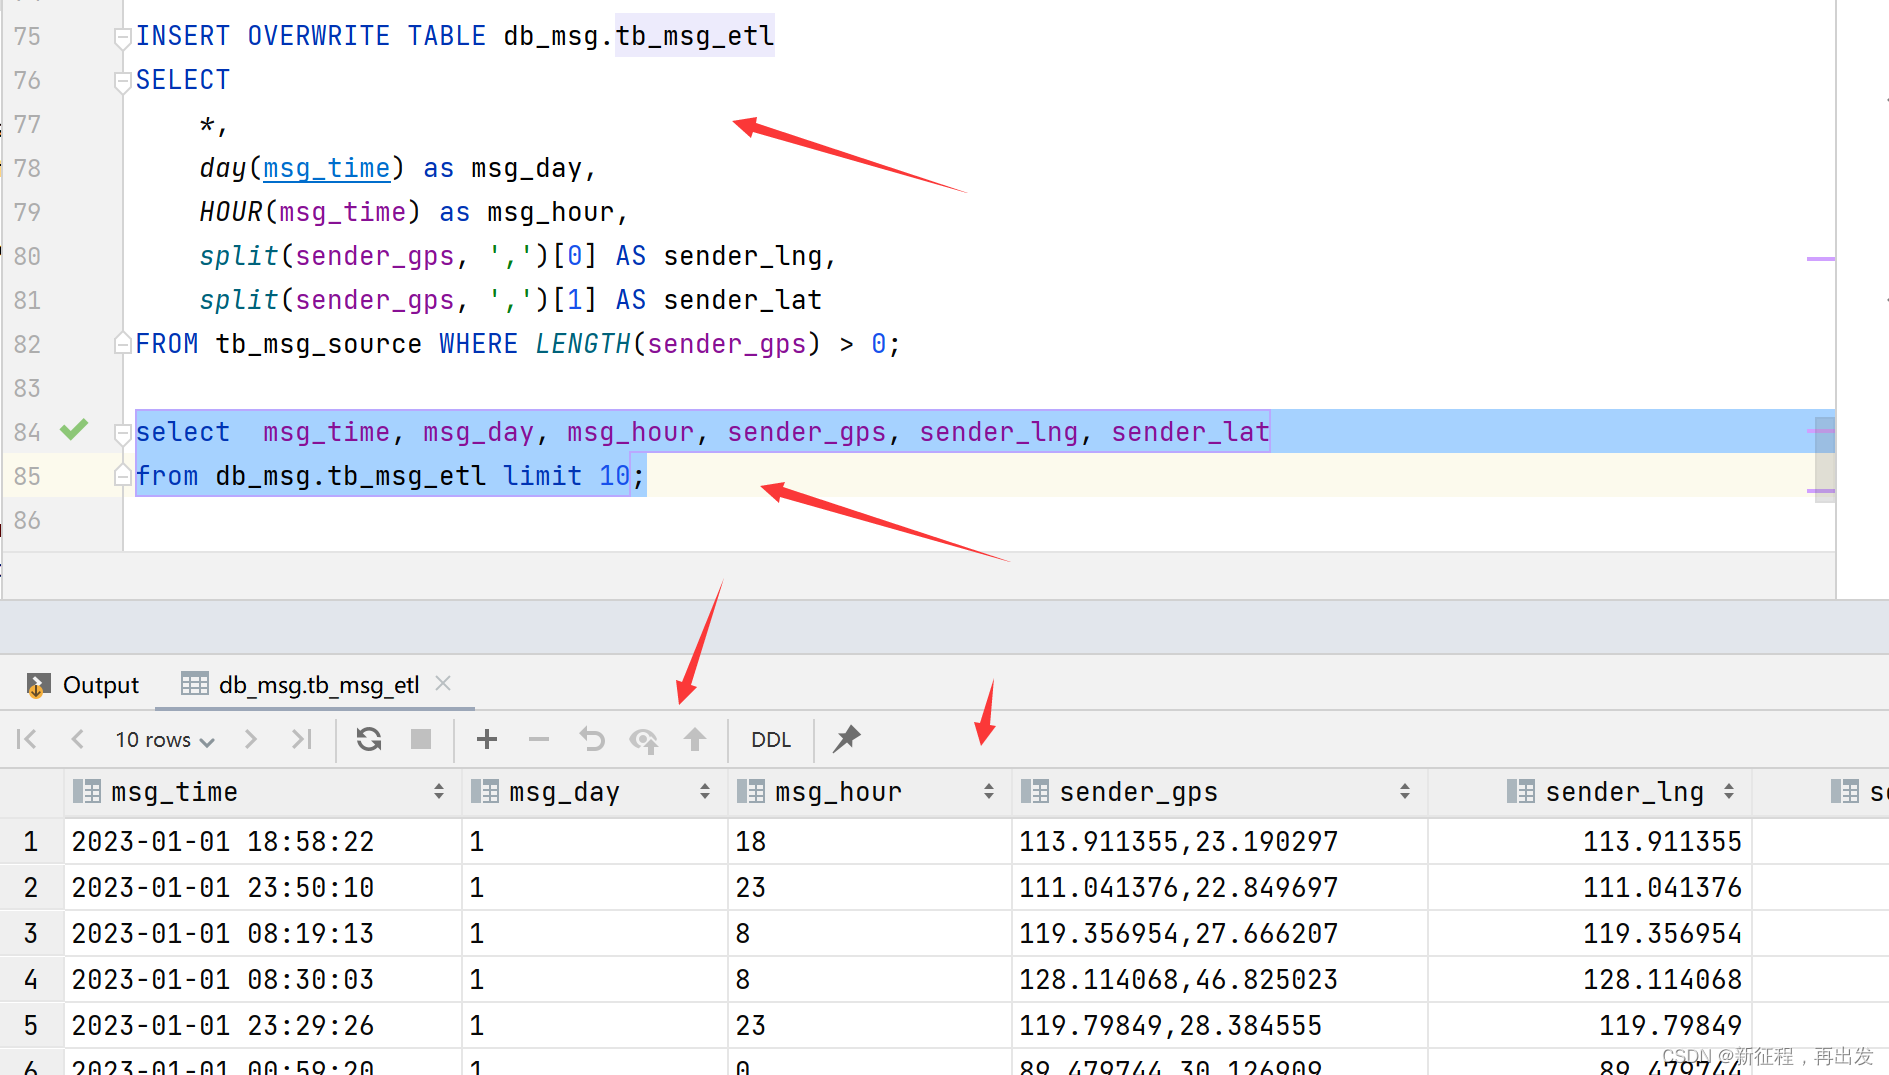Add a new row with plus icon
Image resolution: width=1889 pixels, height=1075 pixels.
487,739
